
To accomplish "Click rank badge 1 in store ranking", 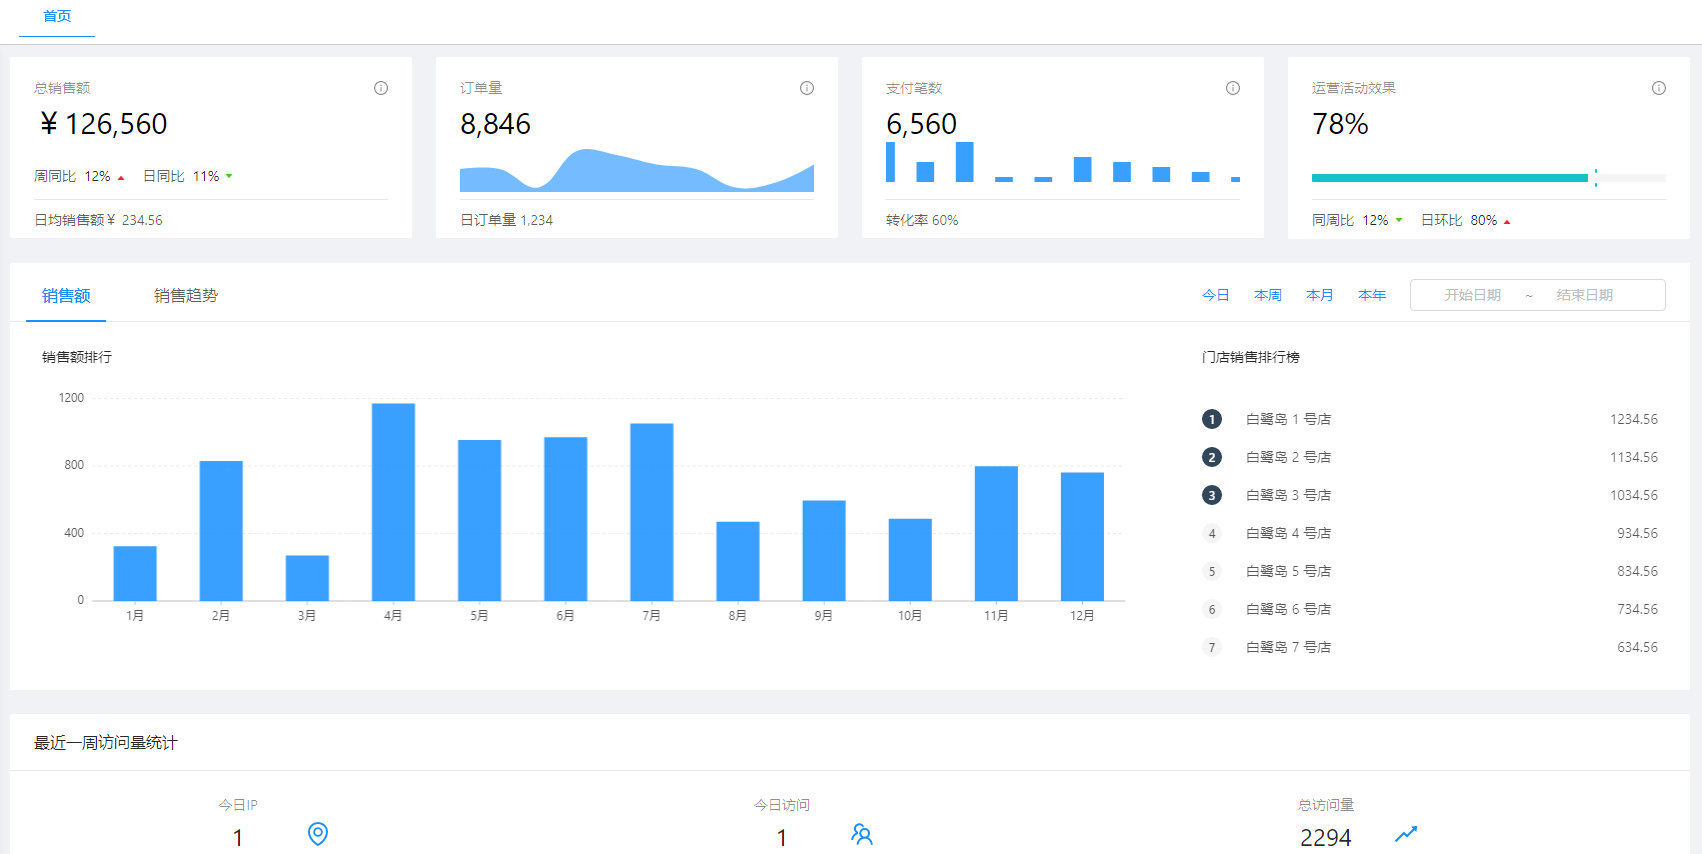I will (x=1212, y=419).
